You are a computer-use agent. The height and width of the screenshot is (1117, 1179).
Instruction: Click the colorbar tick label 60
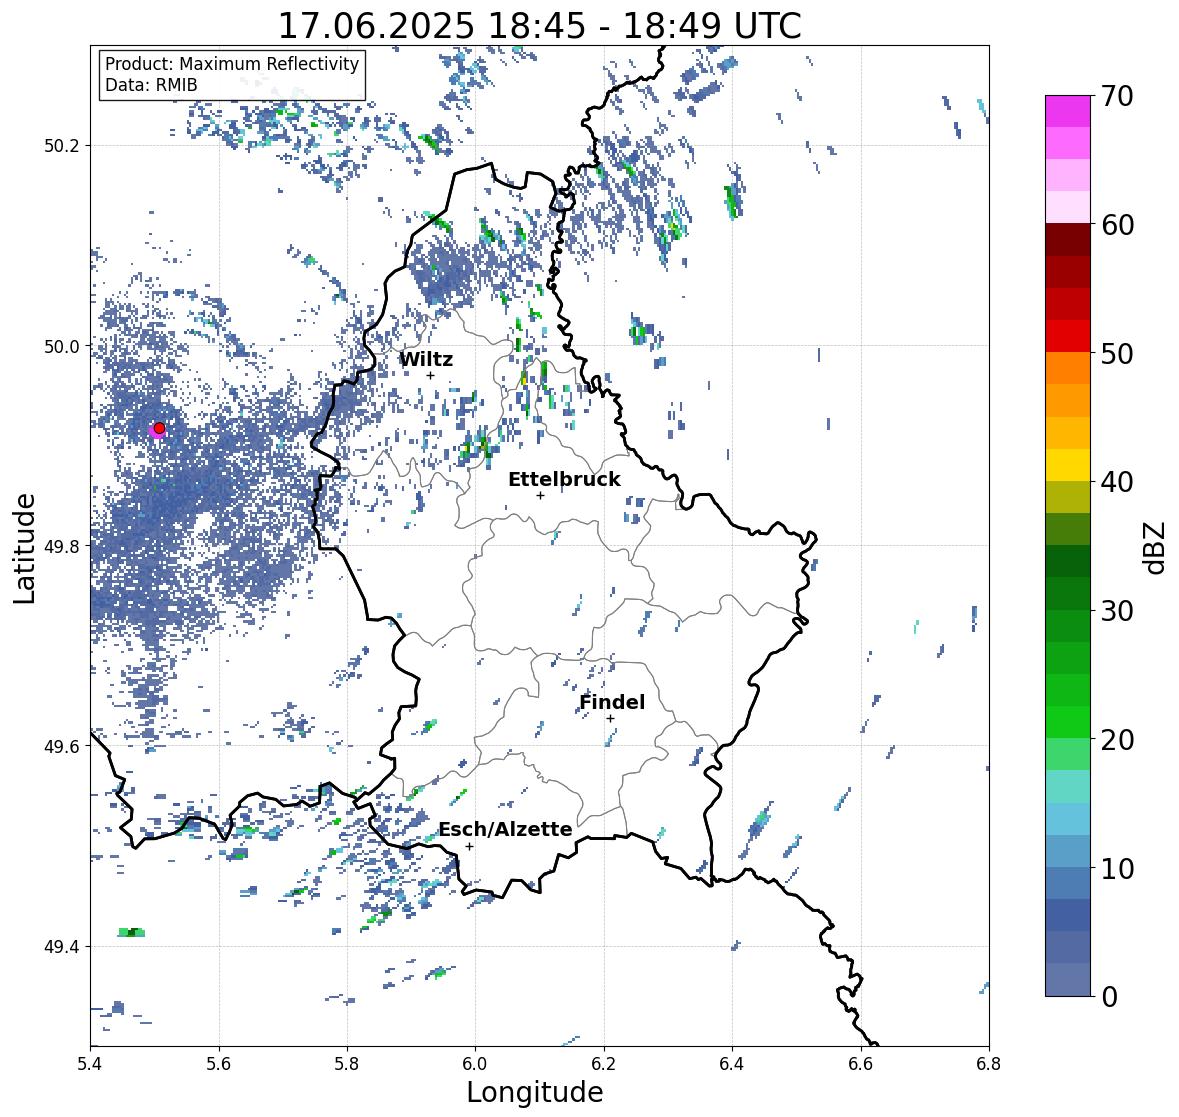(x=1117, y=225)
